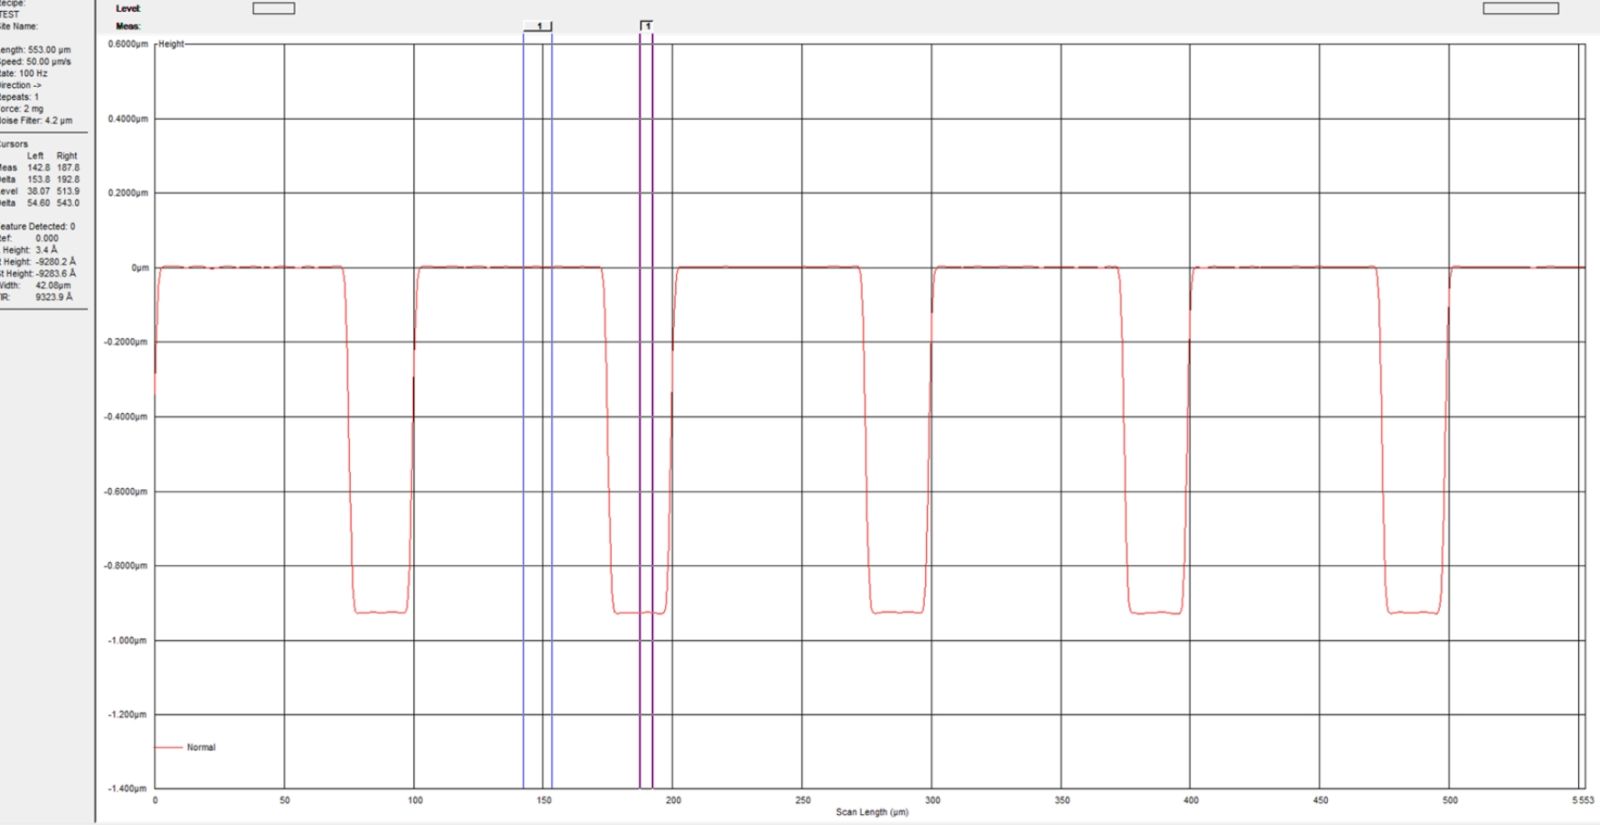The height and width of the screenshot is (825, 1600).
Task: Click the Noise Filter 4.2 µm parameter
Action: click(x=36, y=120)
